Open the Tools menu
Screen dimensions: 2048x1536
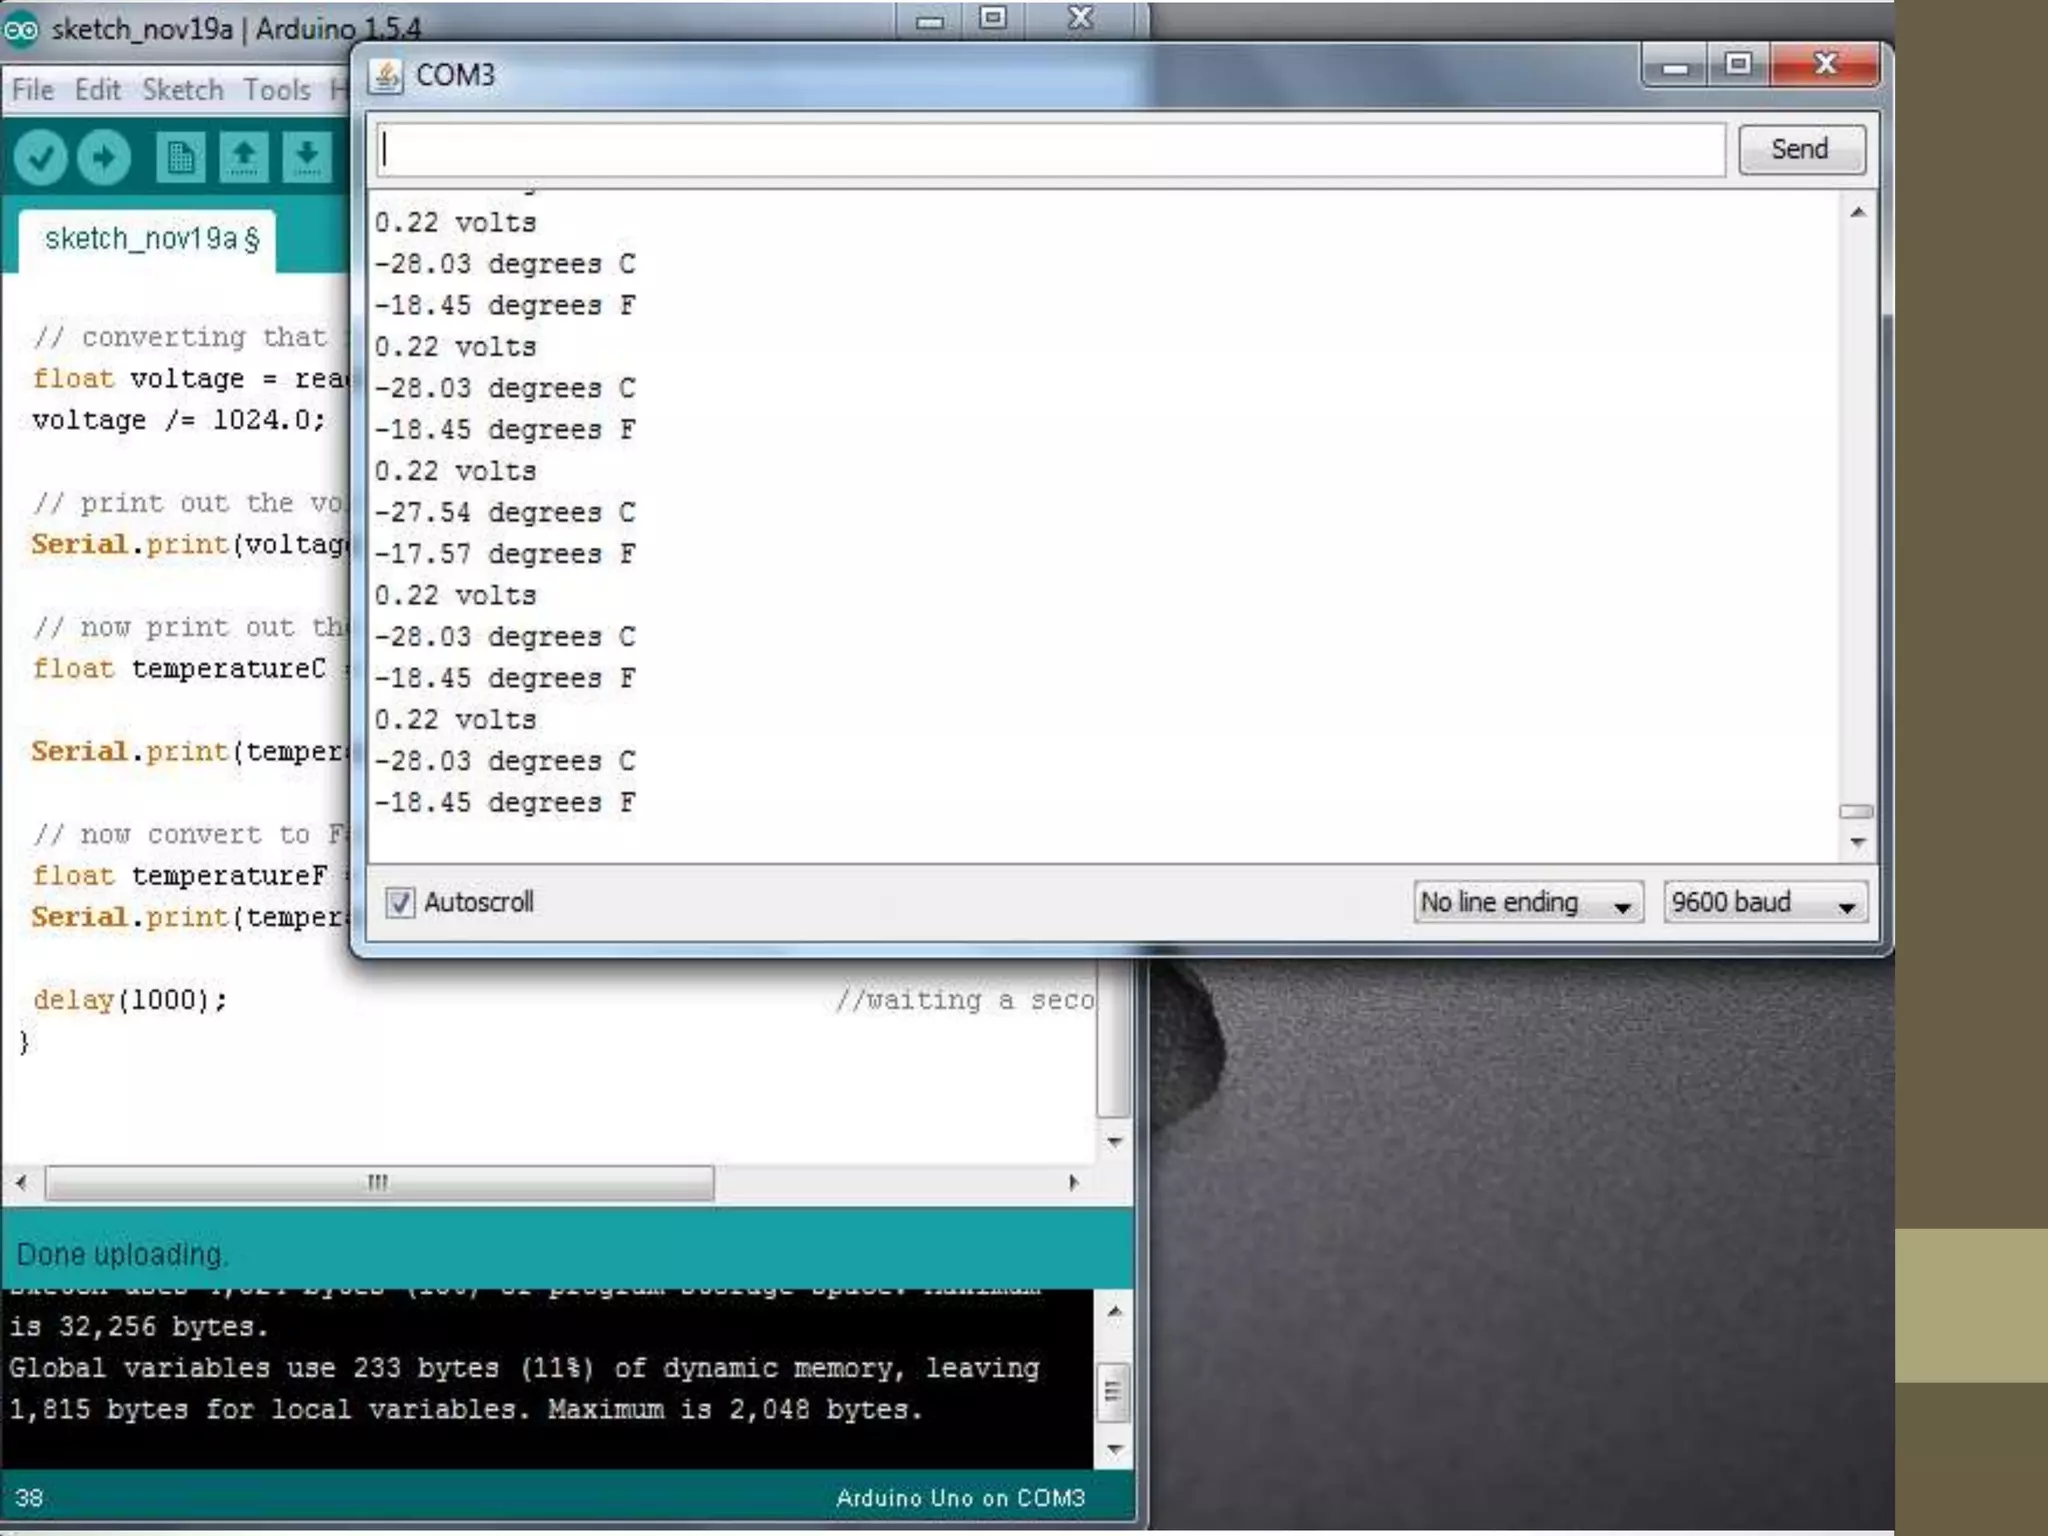coord(277,90)
